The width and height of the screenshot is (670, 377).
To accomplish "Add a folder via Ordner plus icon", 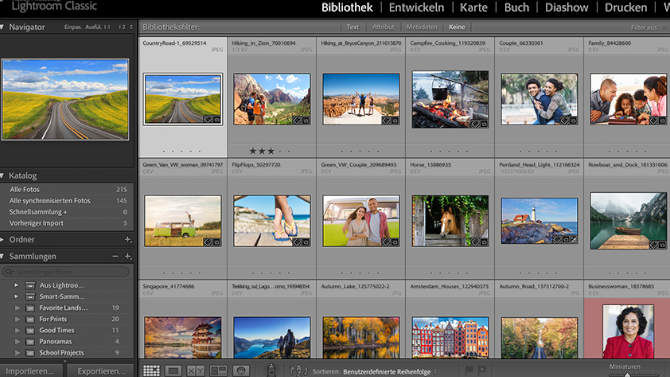I will click(x=127, y=240).
